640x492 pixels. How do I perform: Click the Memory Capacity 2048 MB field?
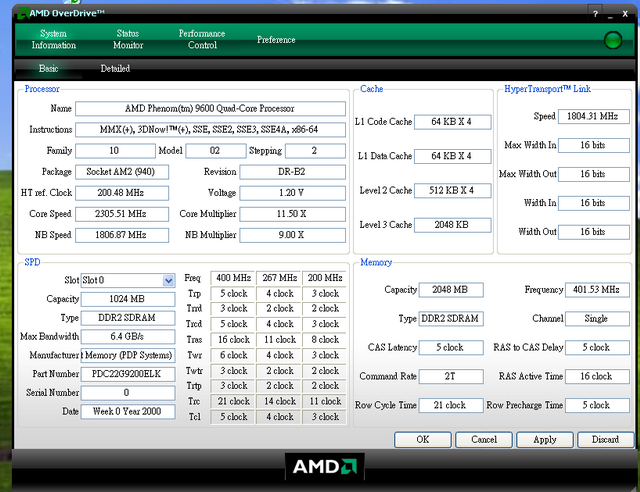451,290
